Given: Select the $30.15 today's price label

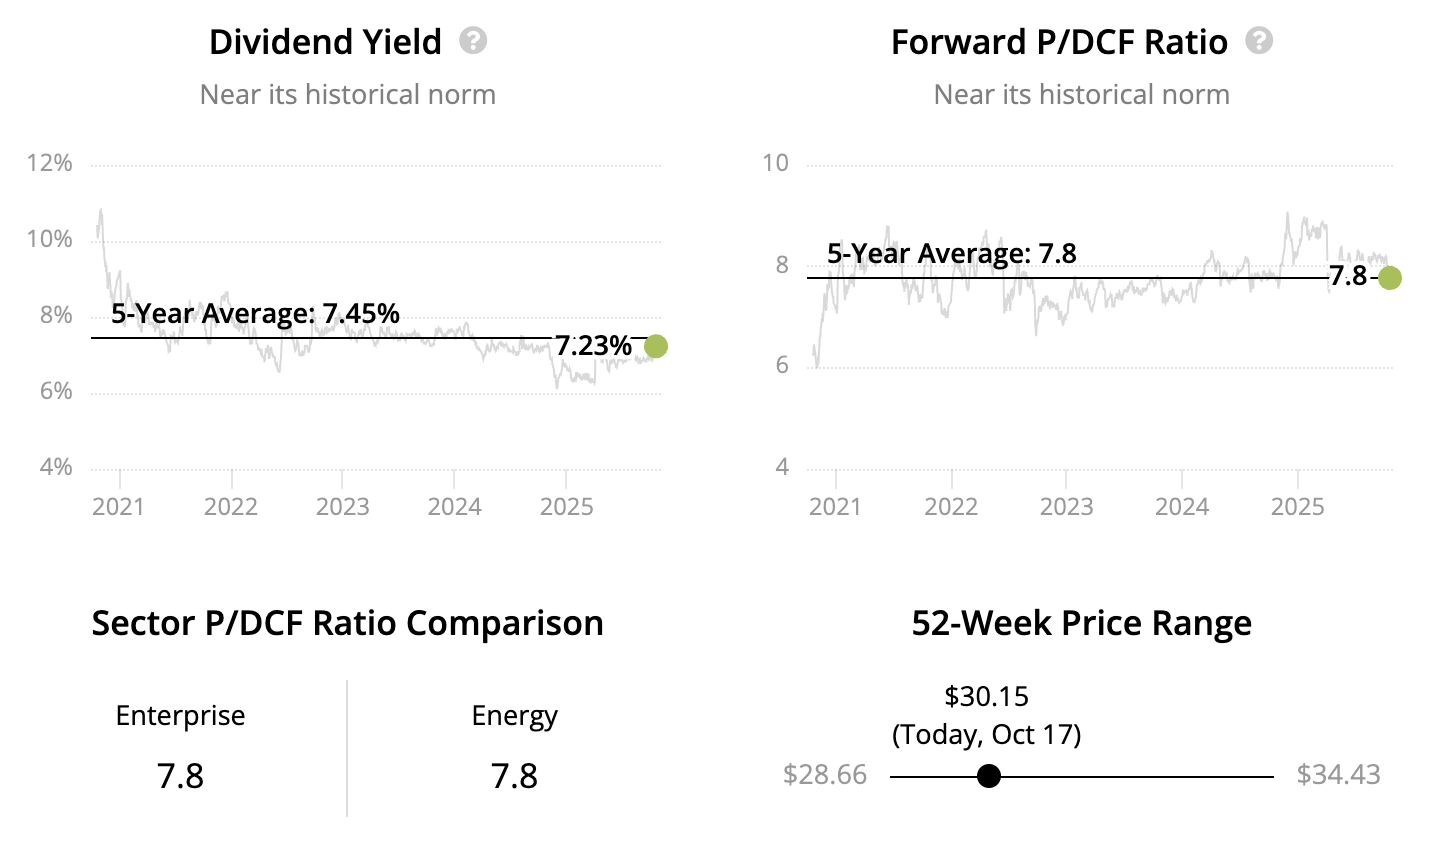Looking at the screenshot, I should tap(986, 696).
